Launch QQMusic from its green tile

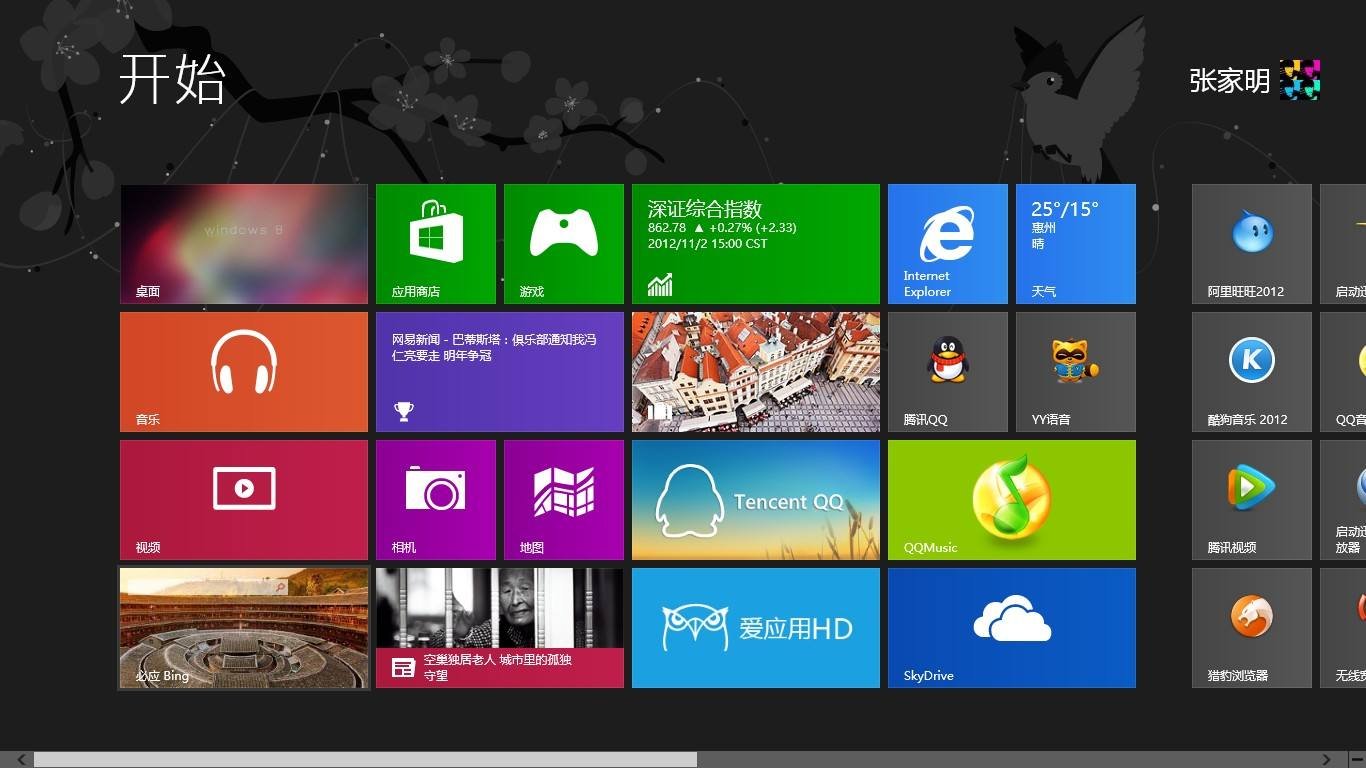1010,499
